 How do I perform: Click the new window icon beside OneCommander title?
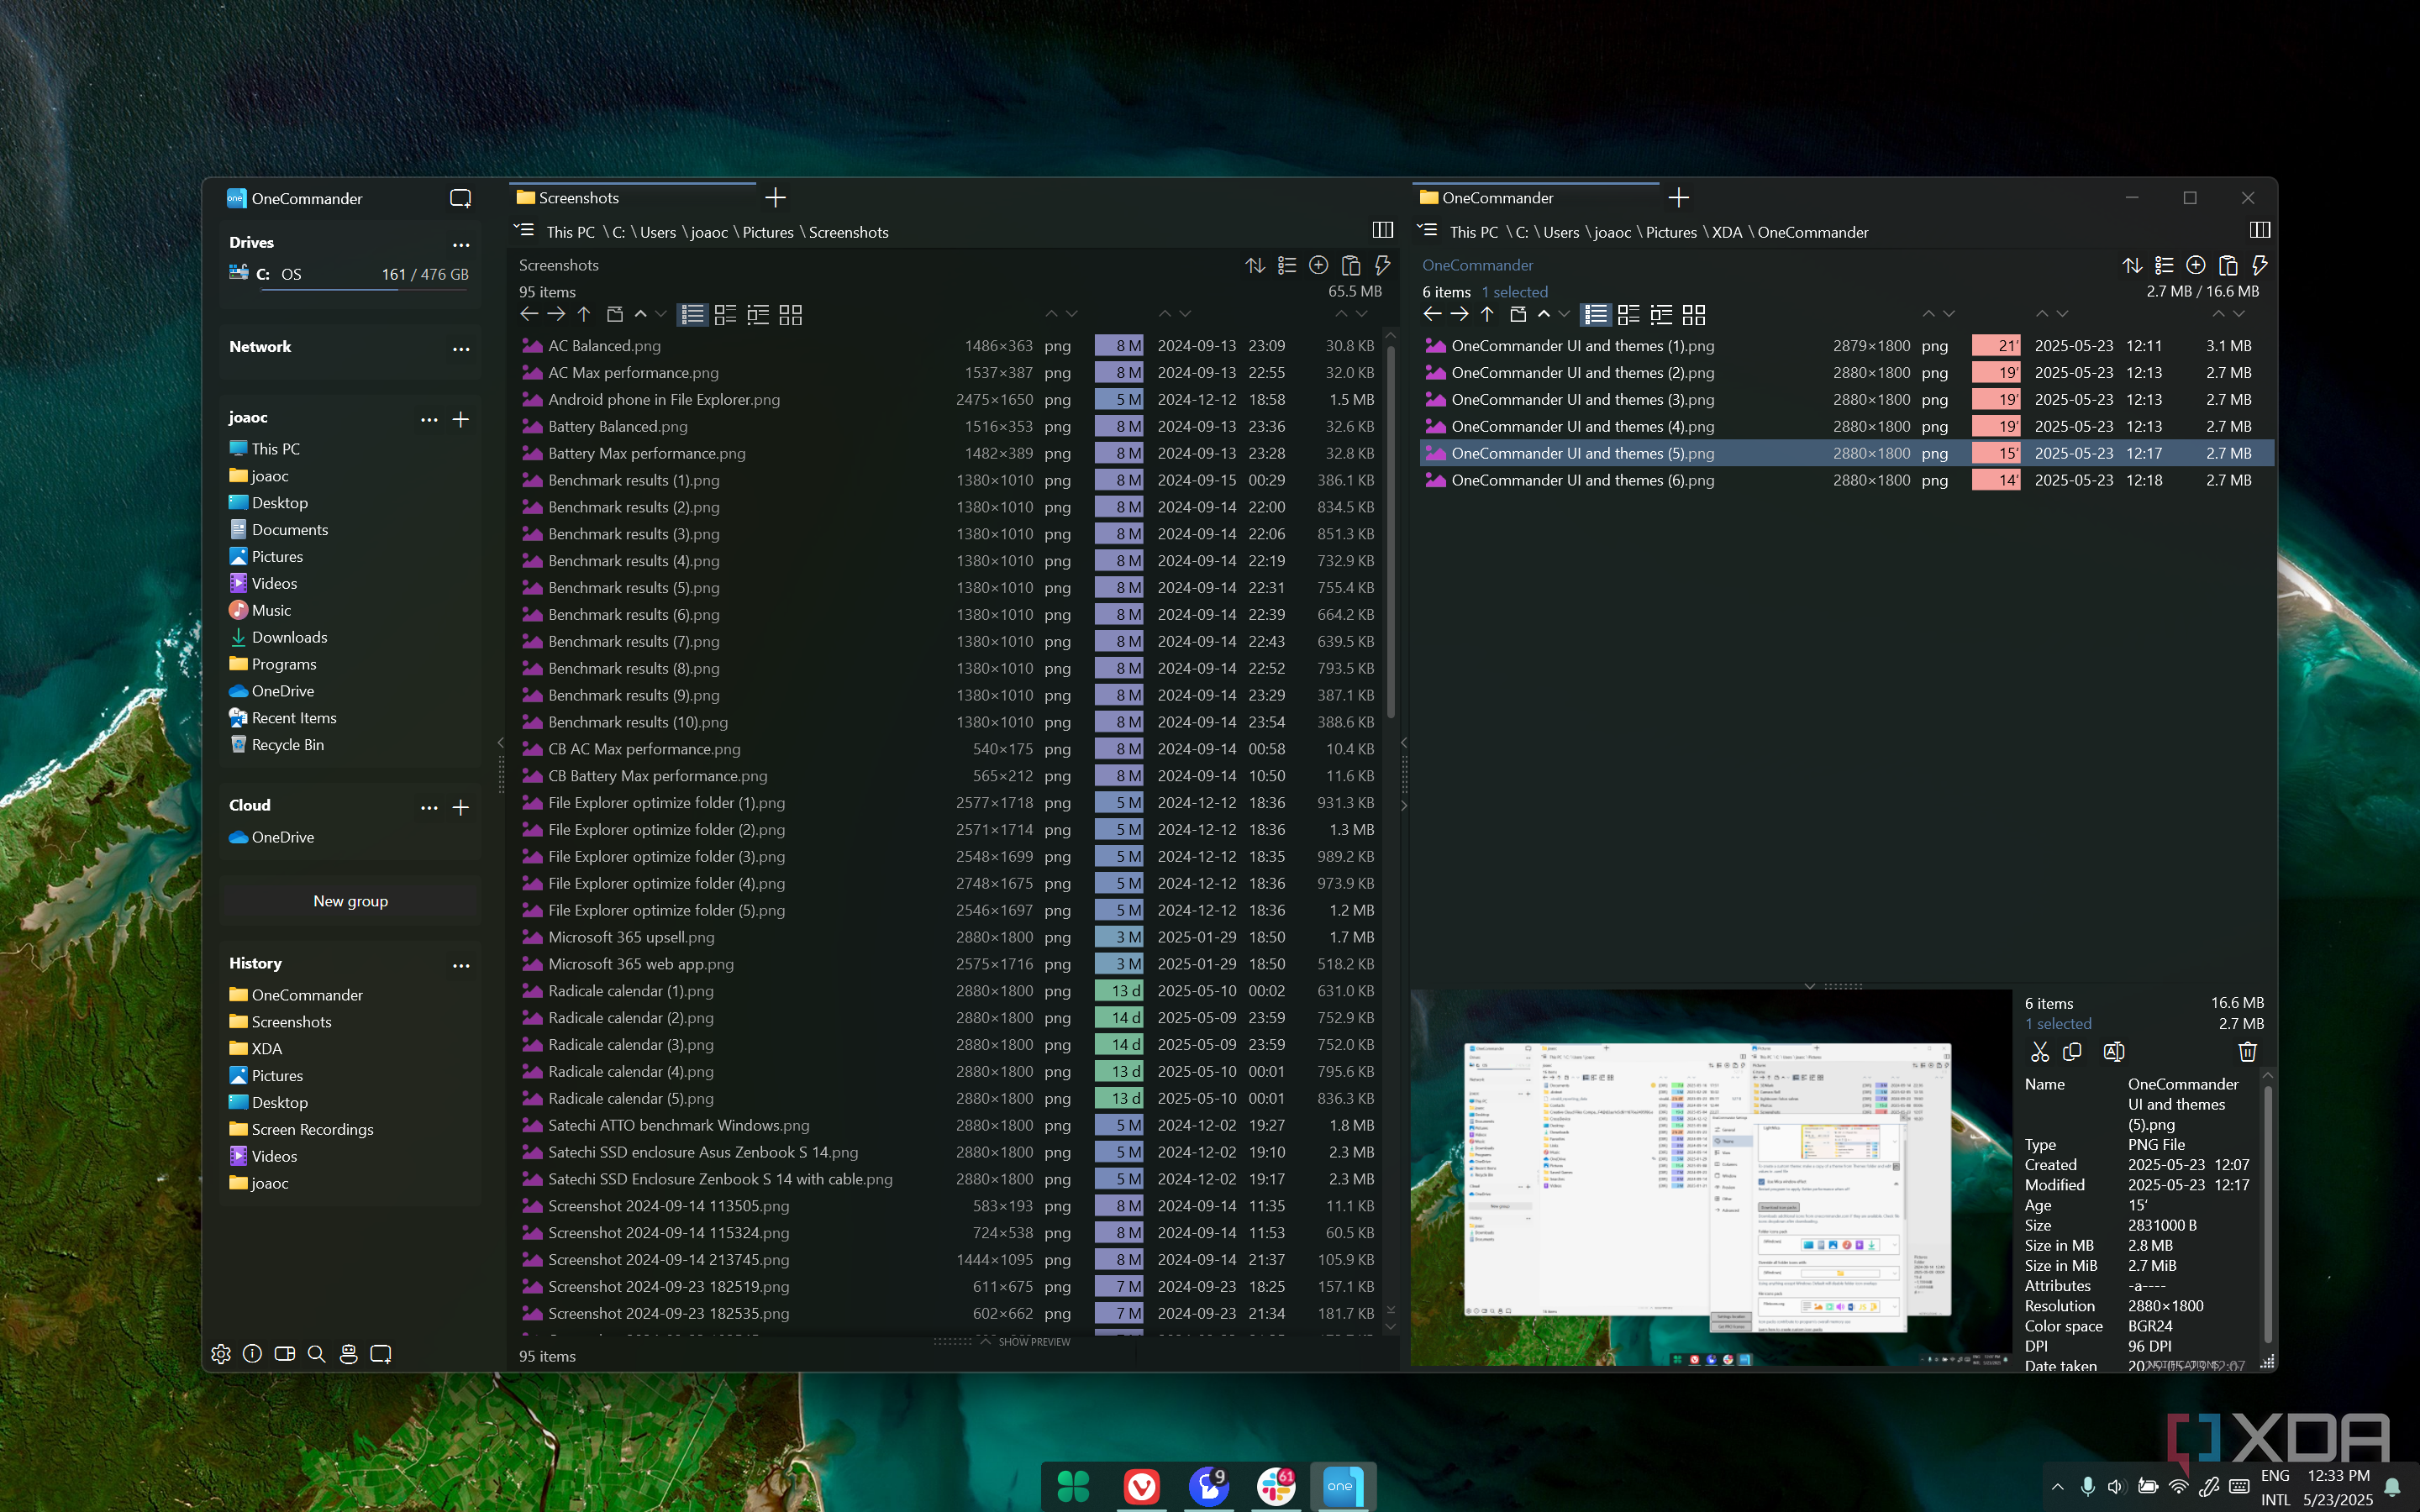tap(460, 198)
